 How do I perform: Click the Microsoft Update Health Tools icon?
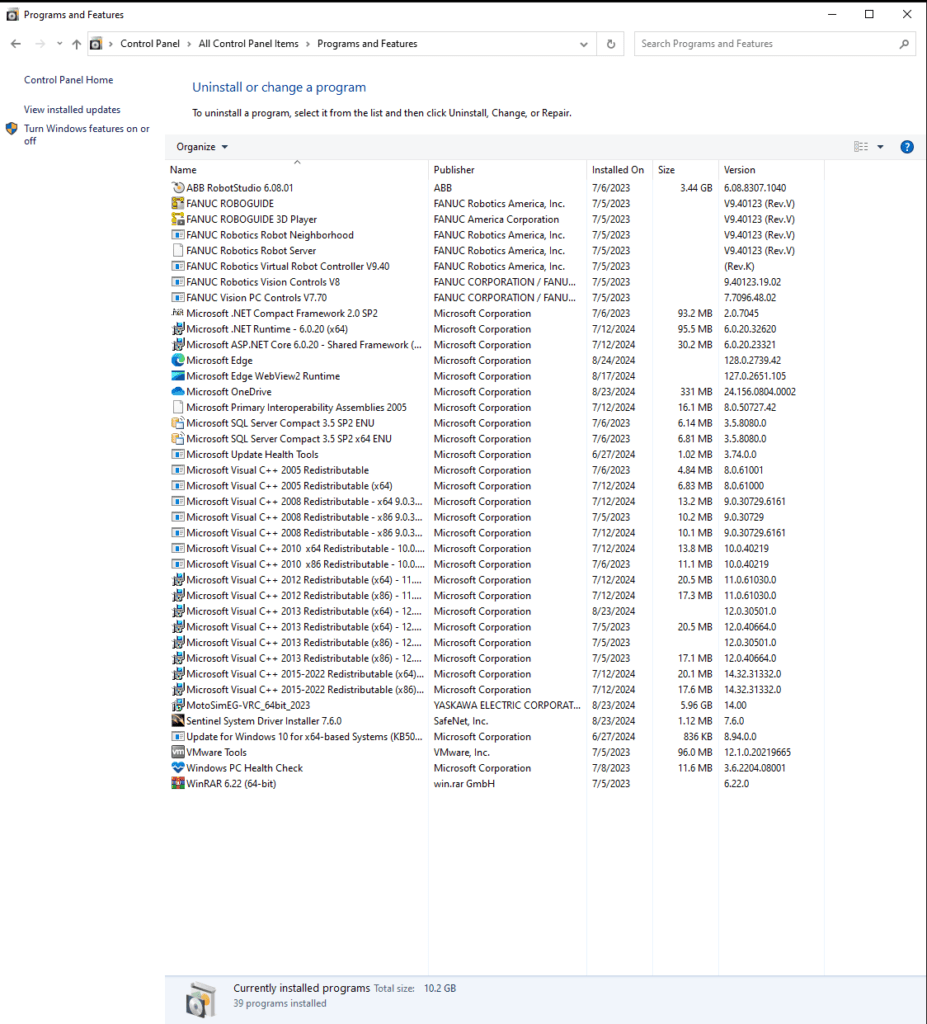(178, 454)
